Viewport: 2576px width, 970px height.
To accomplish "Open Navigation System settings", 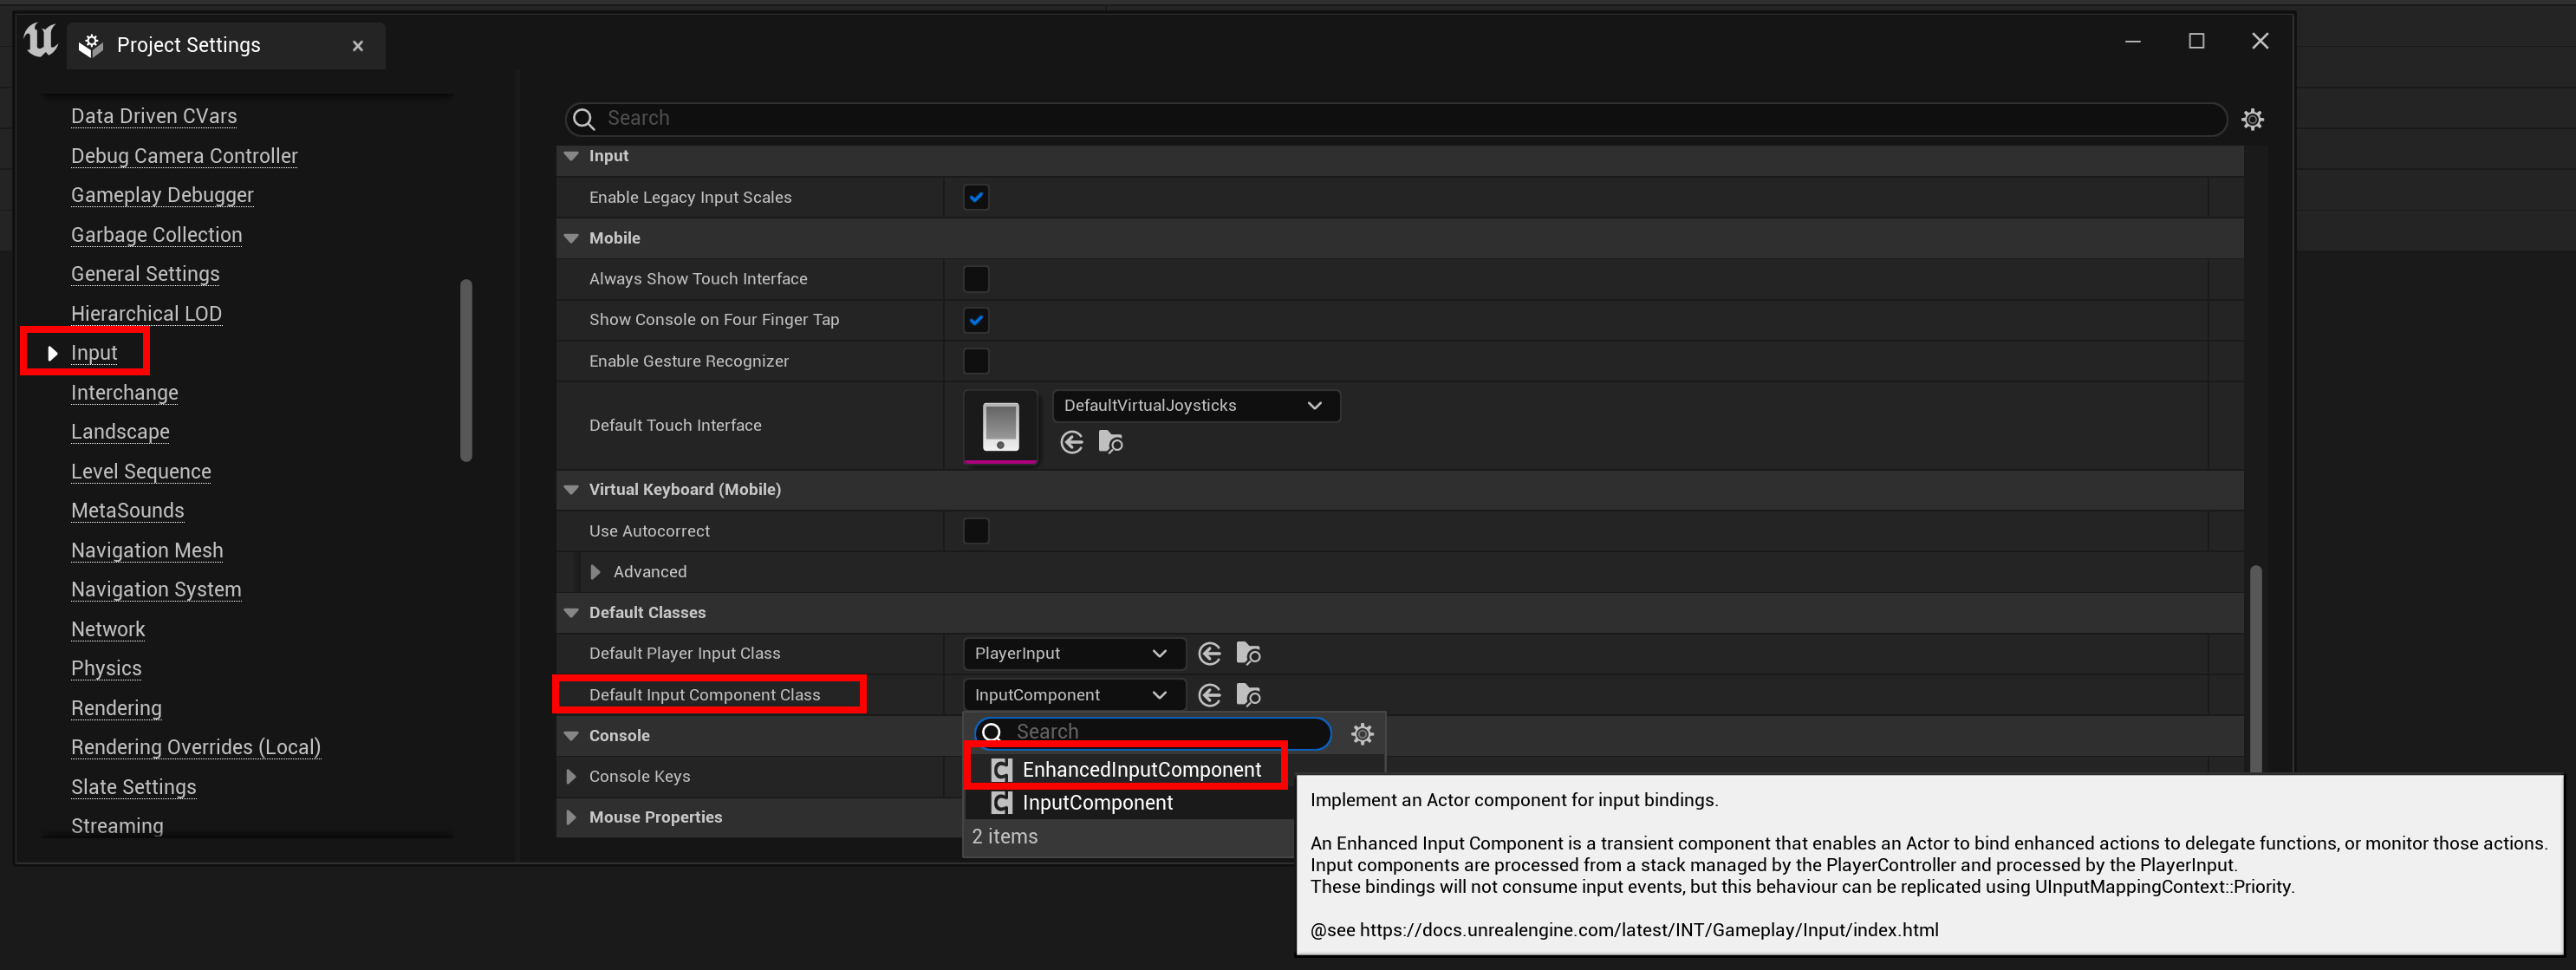I will tap(156, 590).
